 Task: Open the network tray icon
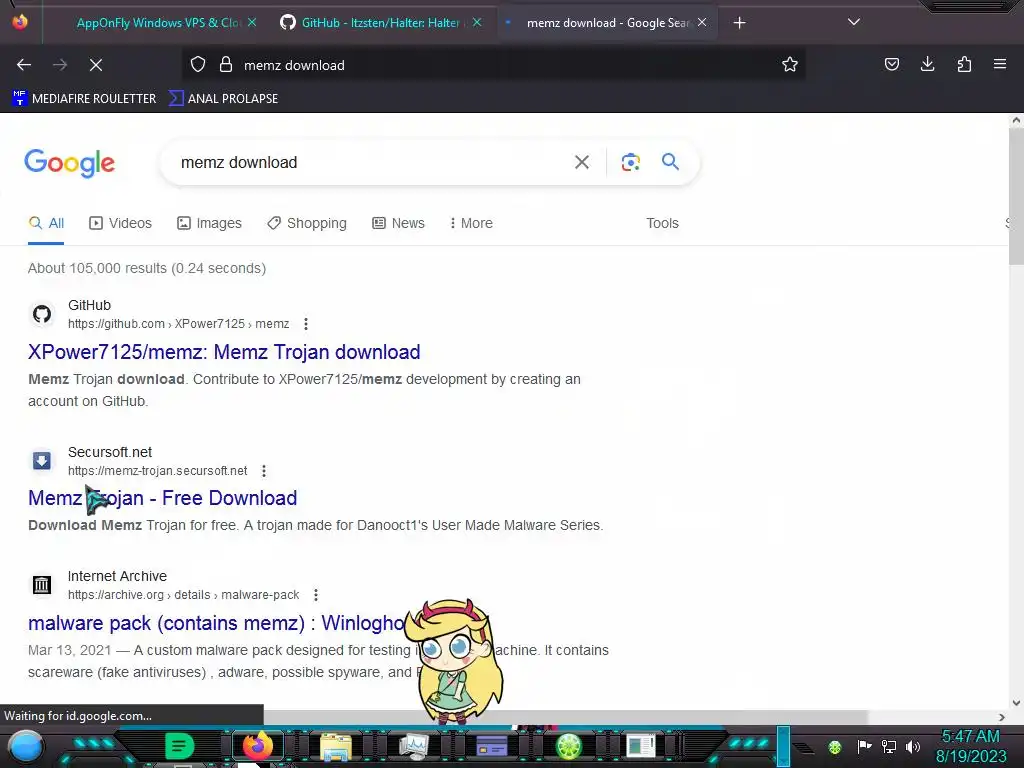point(889,746)
